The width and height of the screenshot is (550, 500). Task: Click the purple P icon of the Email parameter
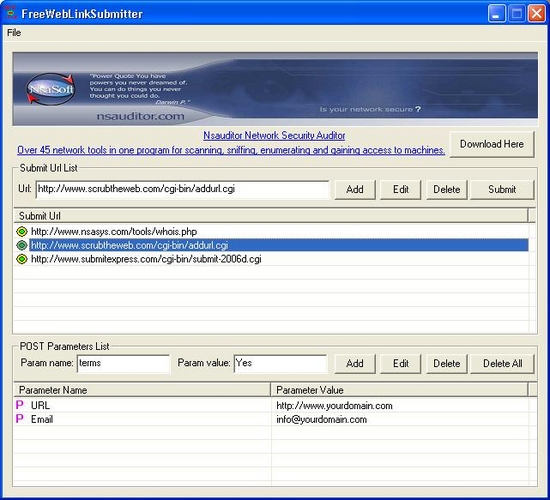coord(20,419)
